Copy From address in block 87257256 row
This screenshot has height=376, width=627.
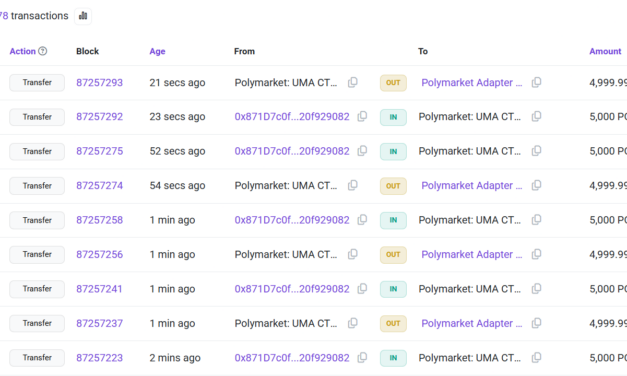coord(353,254)
